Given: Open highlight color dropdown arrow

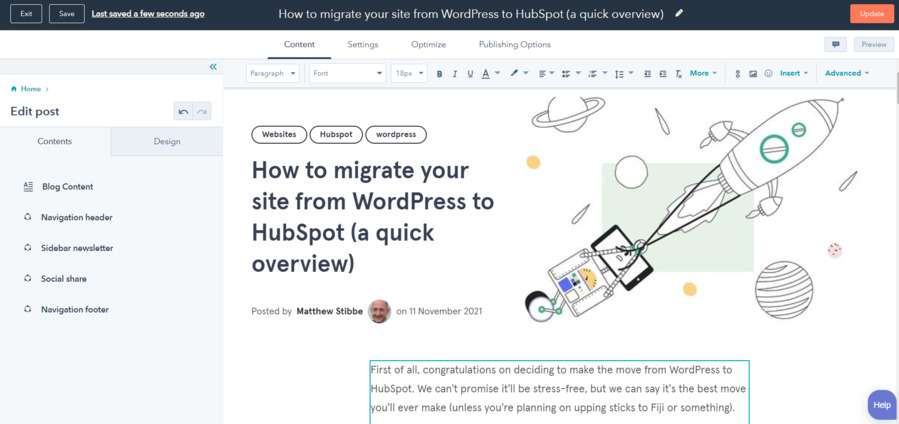Looking at the screenshot, I should click(526, 73).
